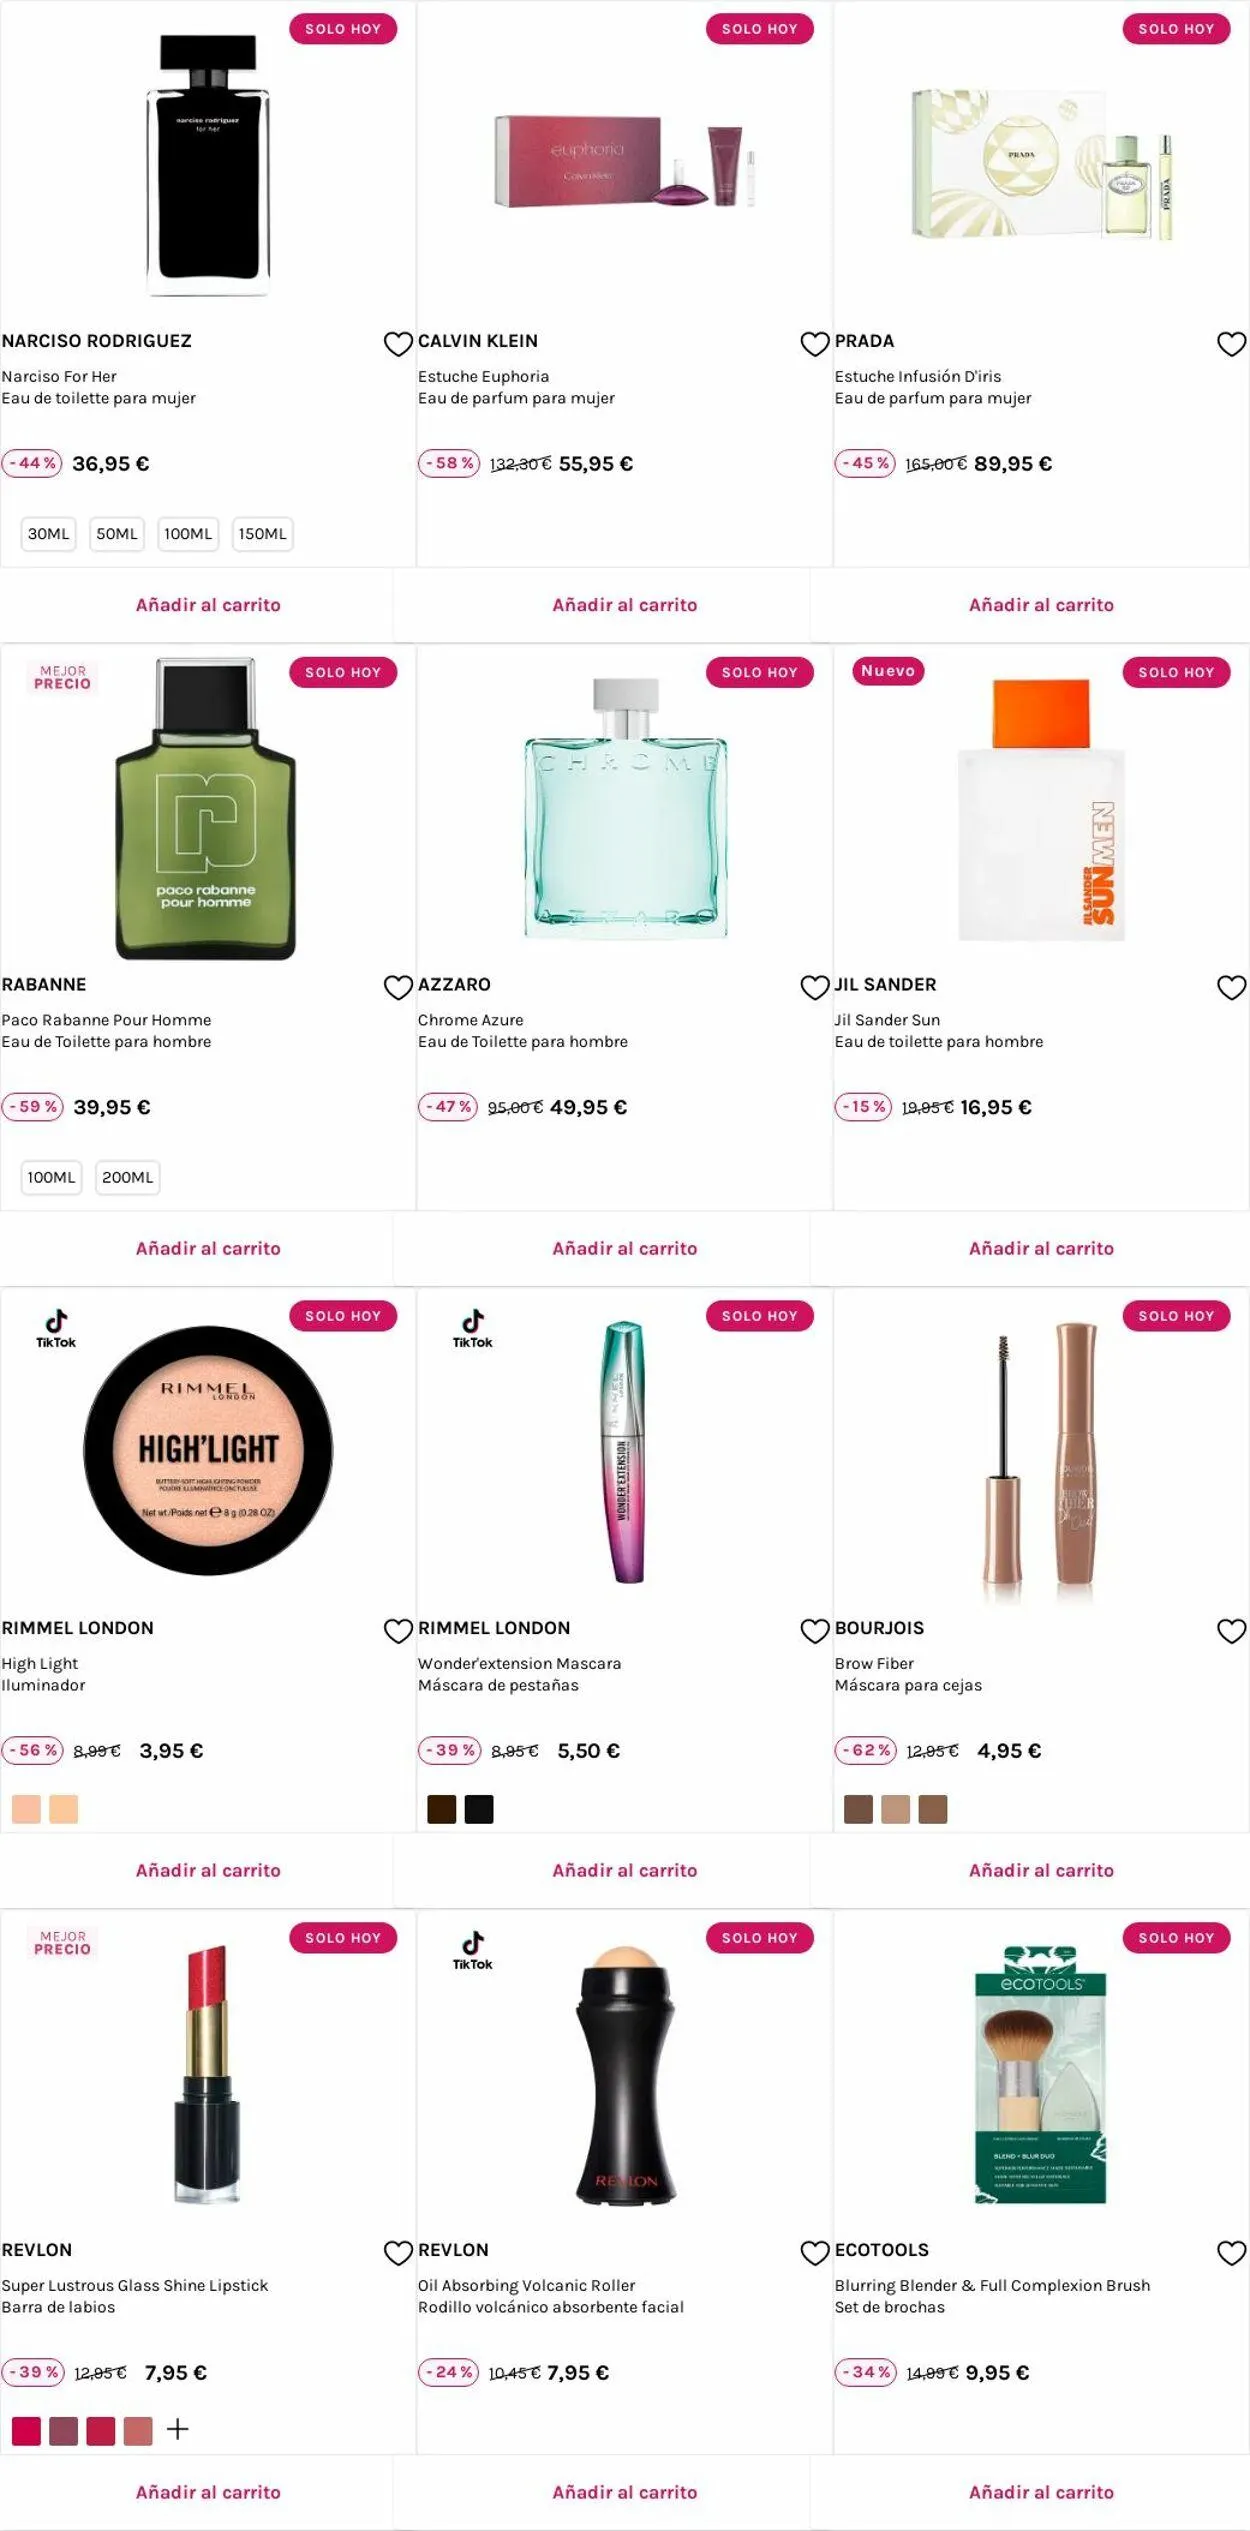Favorite the Azzaro Chrome Azure heart icon
The image size is (1250, 2531).
tap(815, 988)
